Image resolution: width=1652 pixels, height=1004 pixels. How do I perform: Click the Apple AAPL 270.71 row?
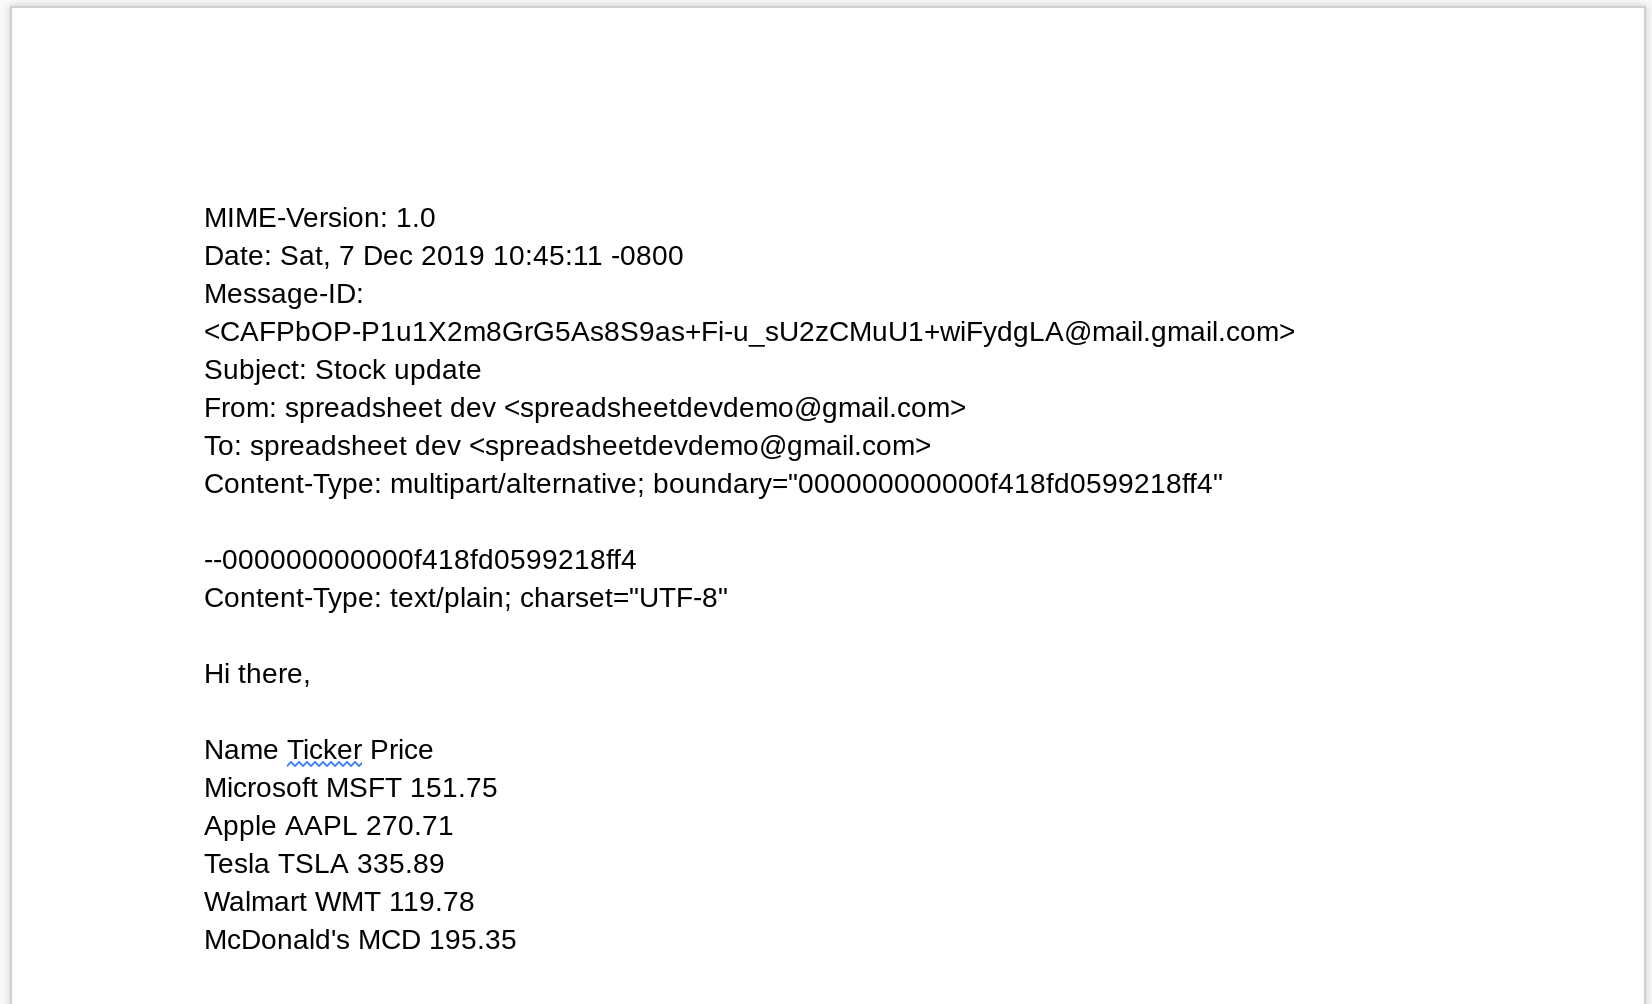click(x=329, y=826)
